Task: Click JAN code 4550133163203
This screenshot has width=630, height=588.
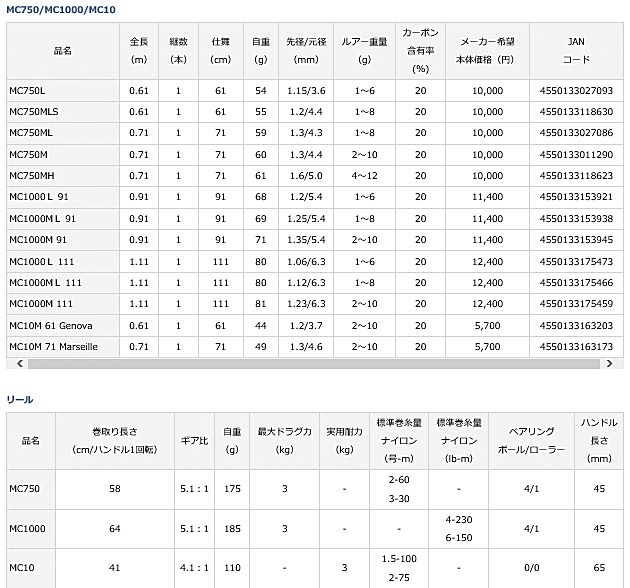Action: [576, 326]
